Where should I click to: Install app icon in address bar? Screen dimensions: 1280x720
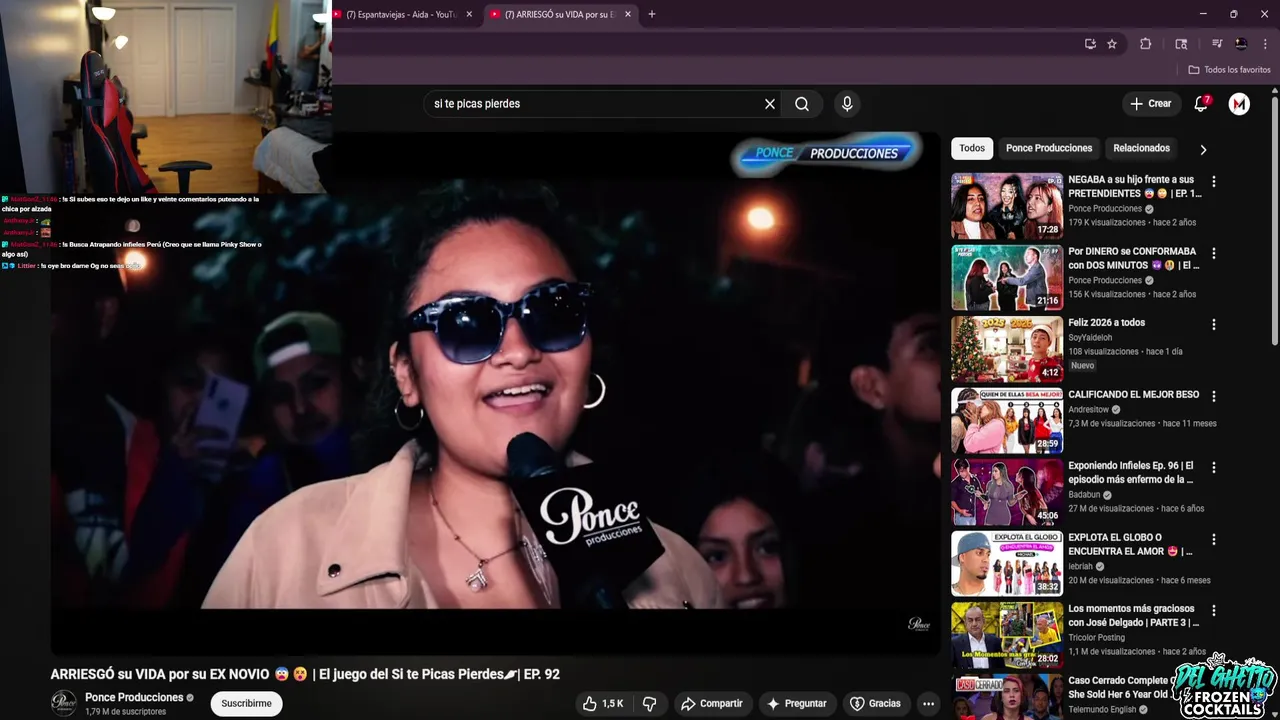[1090, 44]
